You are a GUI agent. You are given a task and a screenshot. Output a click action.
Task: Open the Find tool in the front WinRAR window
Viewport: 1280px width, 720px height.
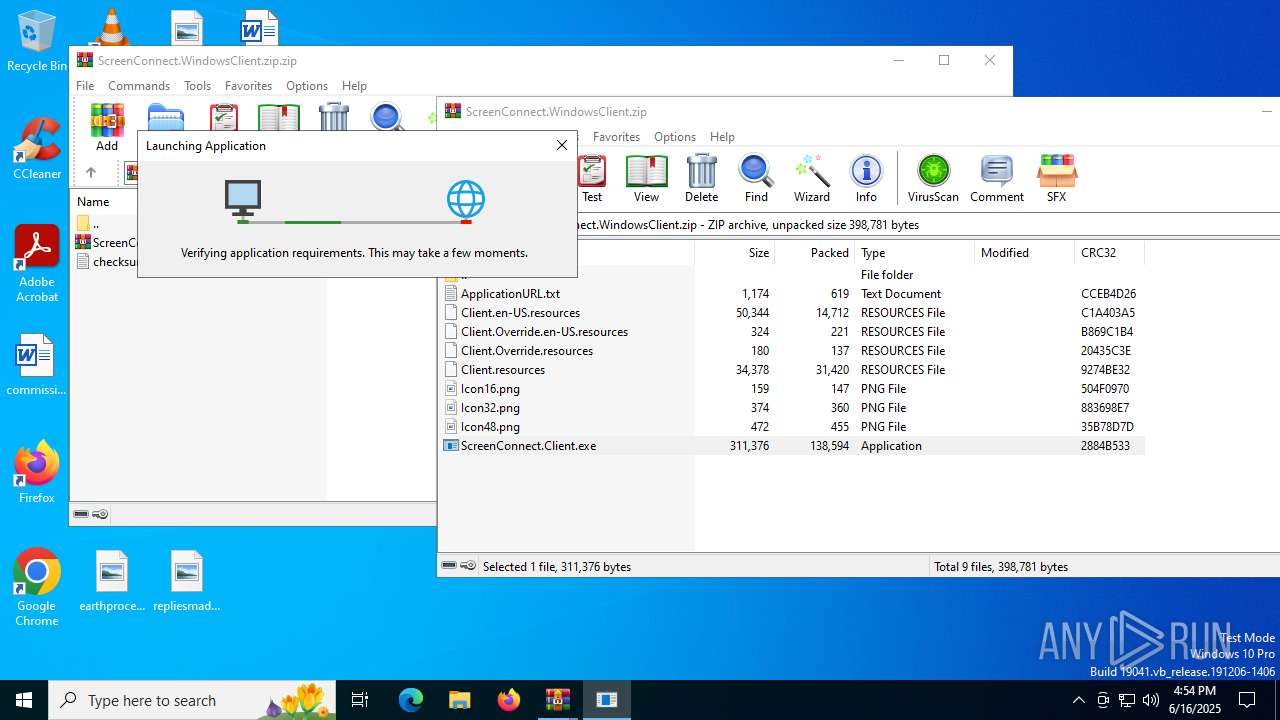click(756, 178)
